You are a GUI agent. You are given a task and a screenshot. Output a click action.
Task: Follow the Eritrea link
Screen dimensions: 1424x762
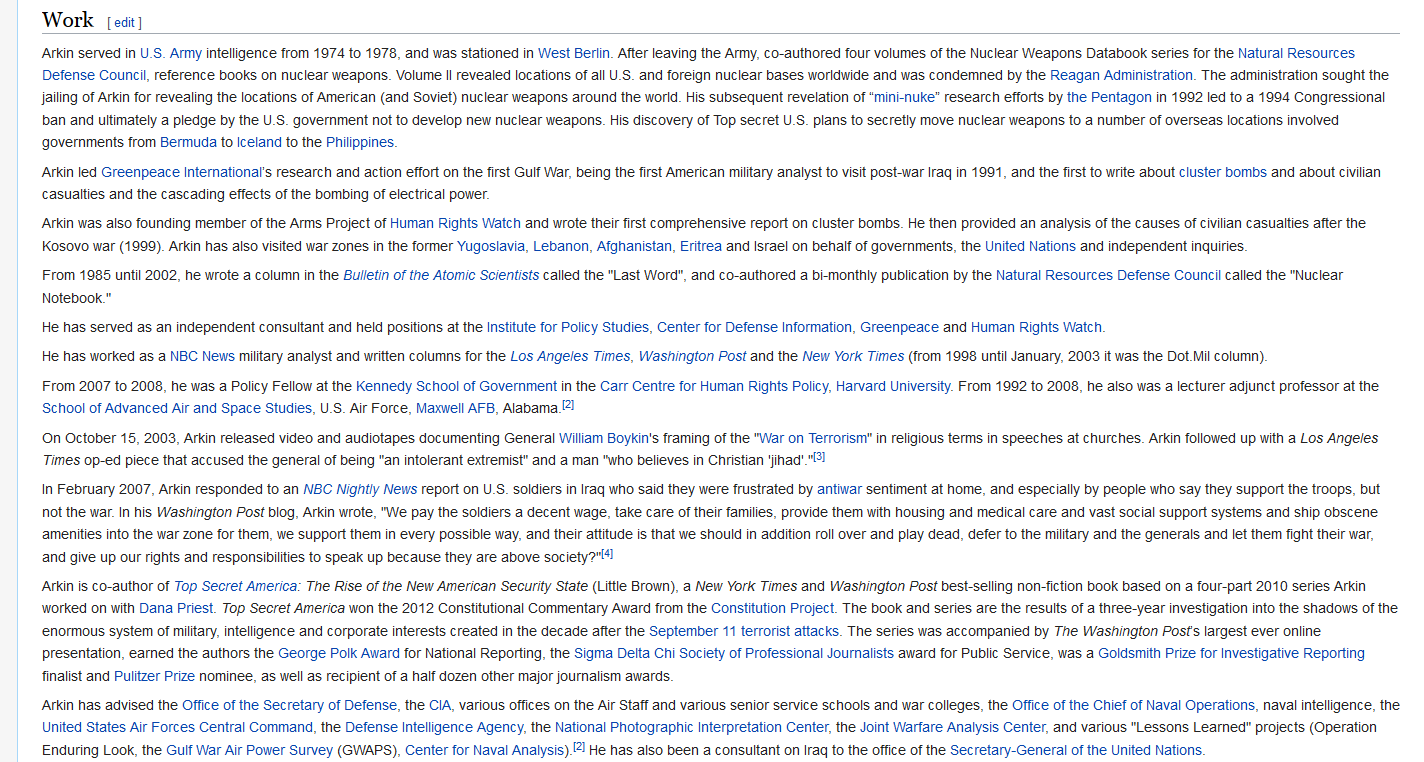701,246
